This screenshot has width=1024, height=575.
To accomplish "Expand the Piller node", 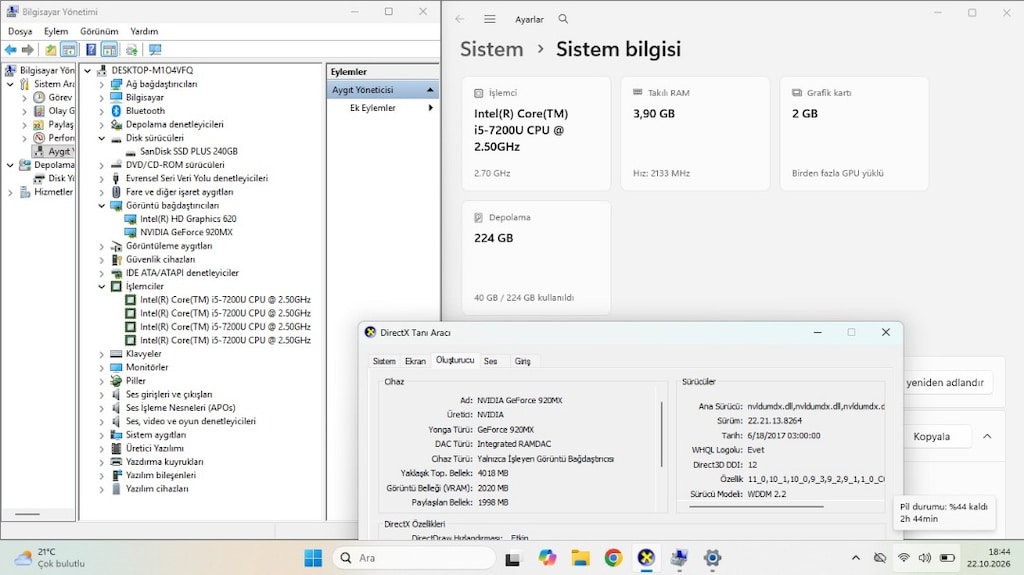I will point(101,381).
